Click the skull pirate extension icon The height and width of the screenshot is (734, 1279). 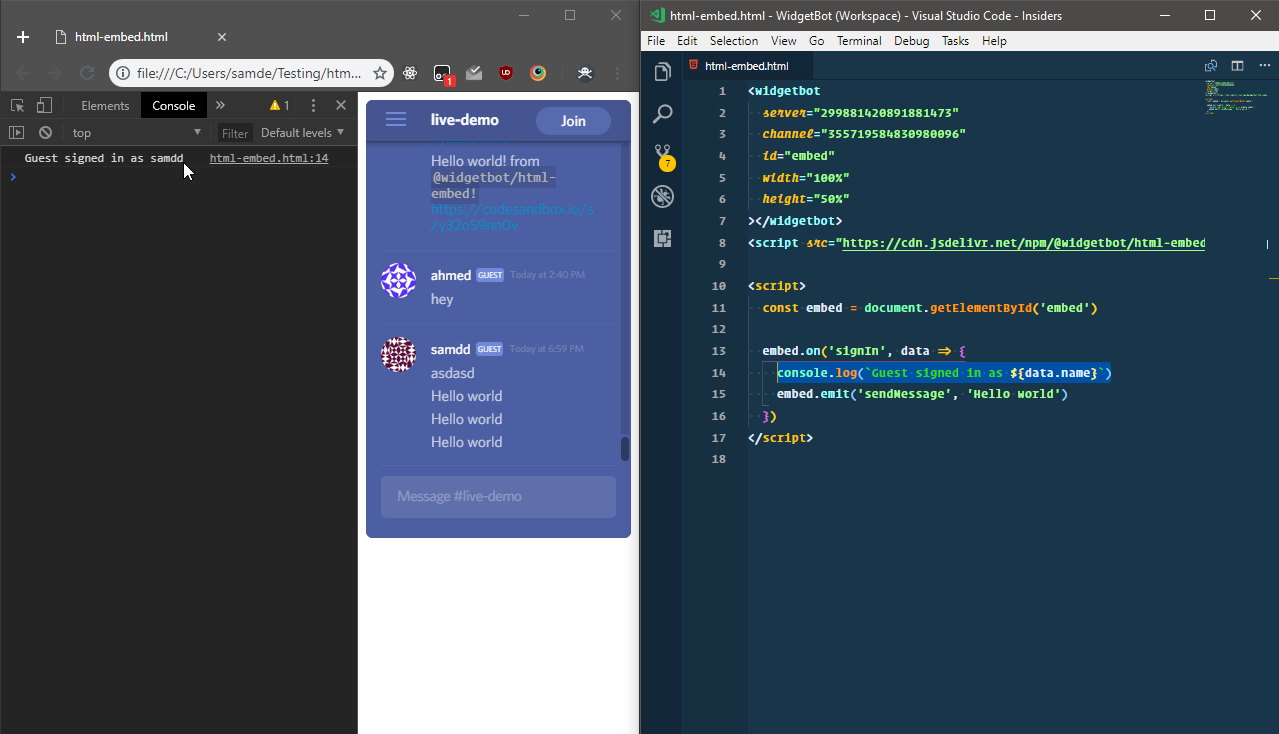coord(585,73)
